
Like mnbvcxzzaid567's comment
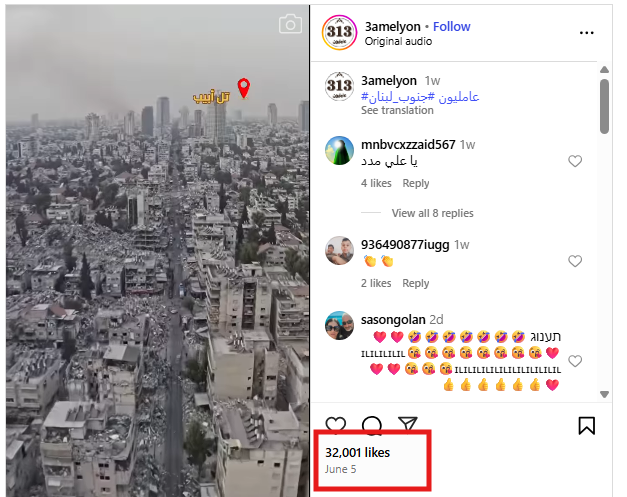[575, 161]
